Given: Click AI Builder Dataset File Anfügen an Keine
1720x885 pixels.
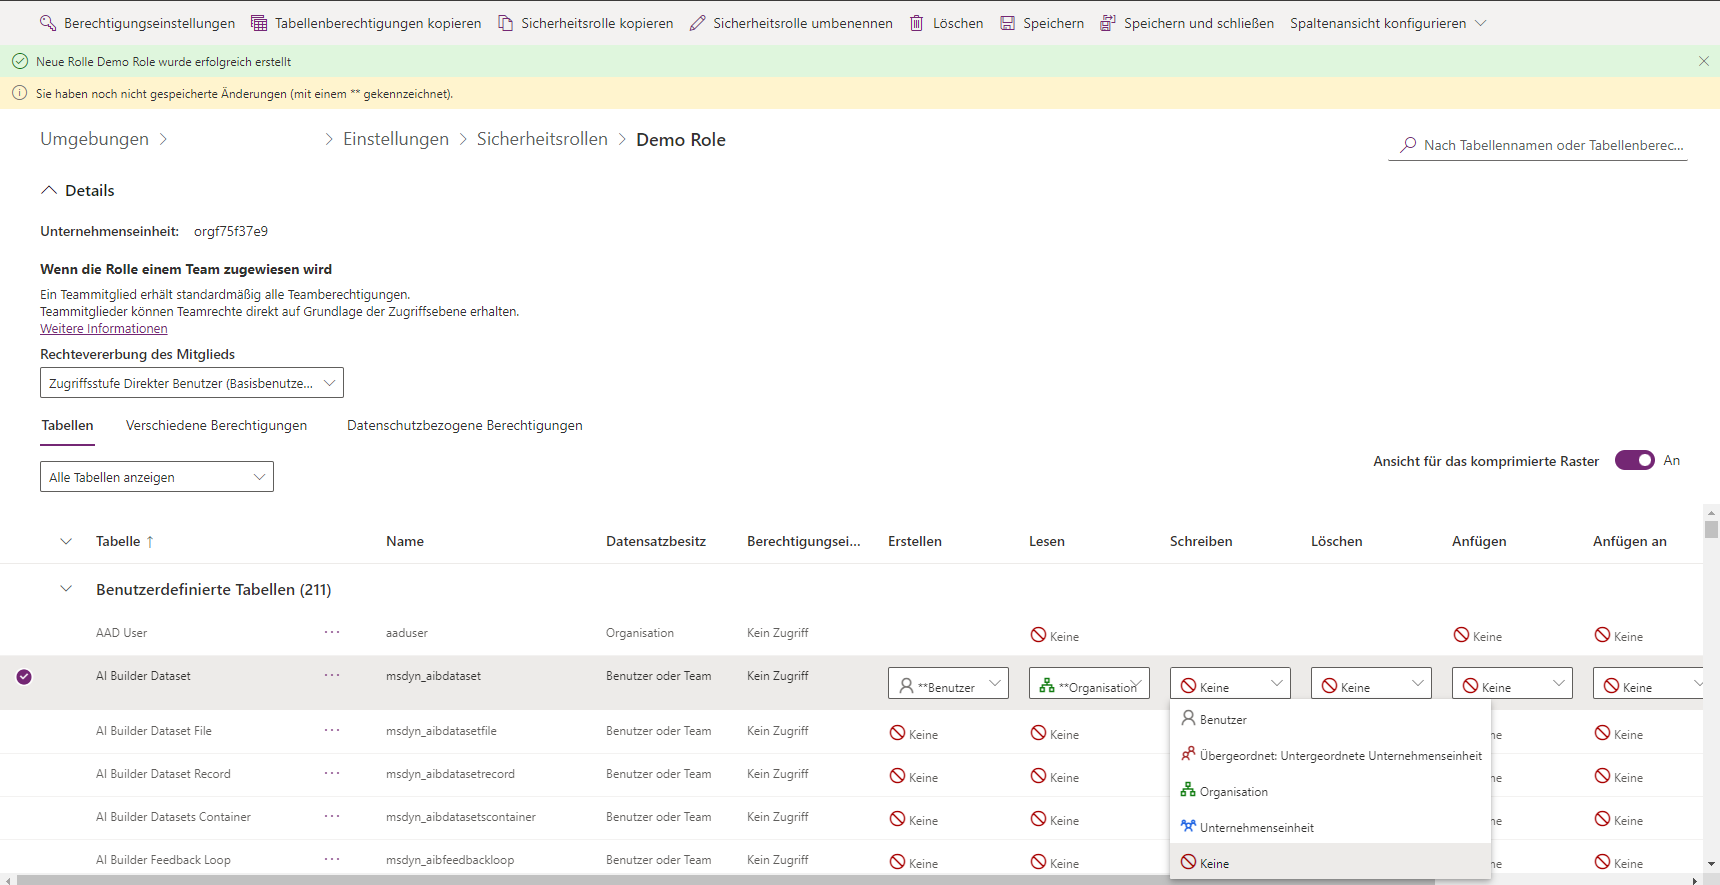Looking at the screenshot, I should pyautogui.click(x=1619, y=734).
